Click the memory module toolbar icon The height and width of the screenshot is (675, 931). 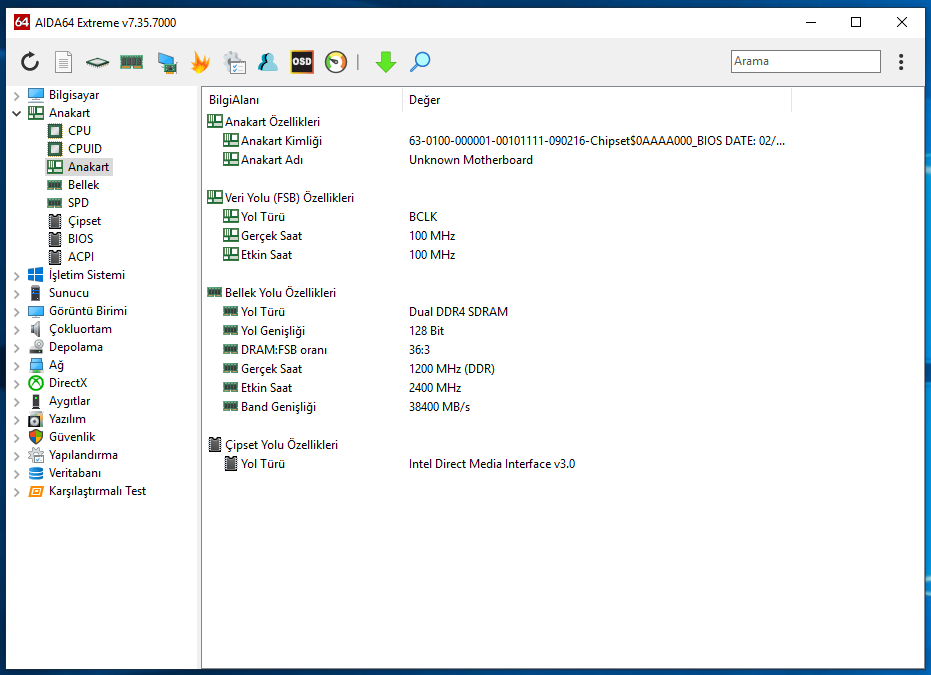pos(131,62)
